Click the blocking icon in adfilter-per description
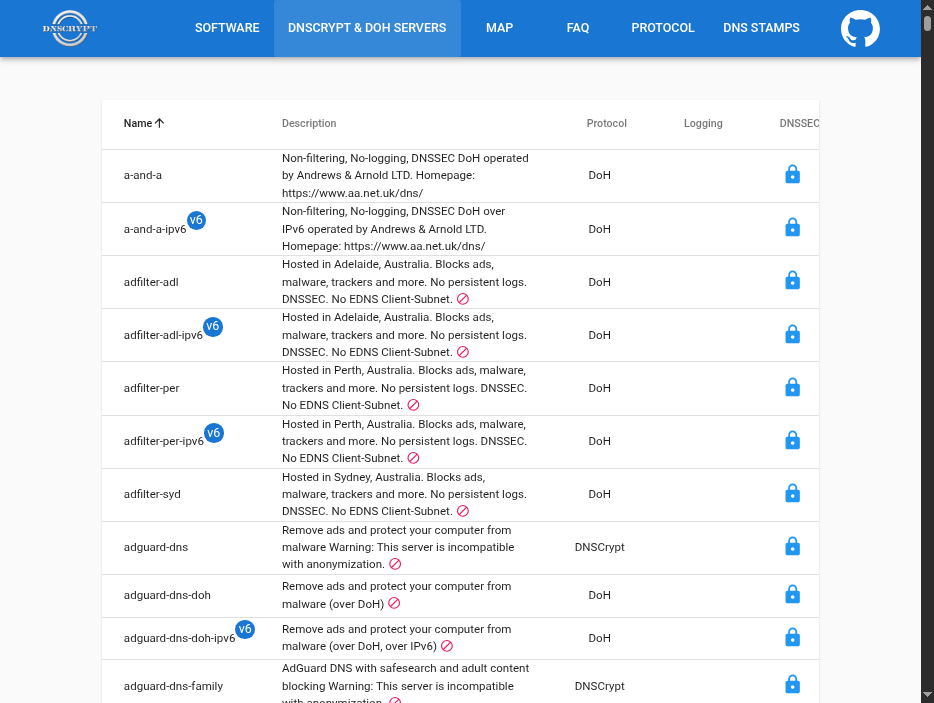Screen dimensions: 934x703 coord(413,405)
